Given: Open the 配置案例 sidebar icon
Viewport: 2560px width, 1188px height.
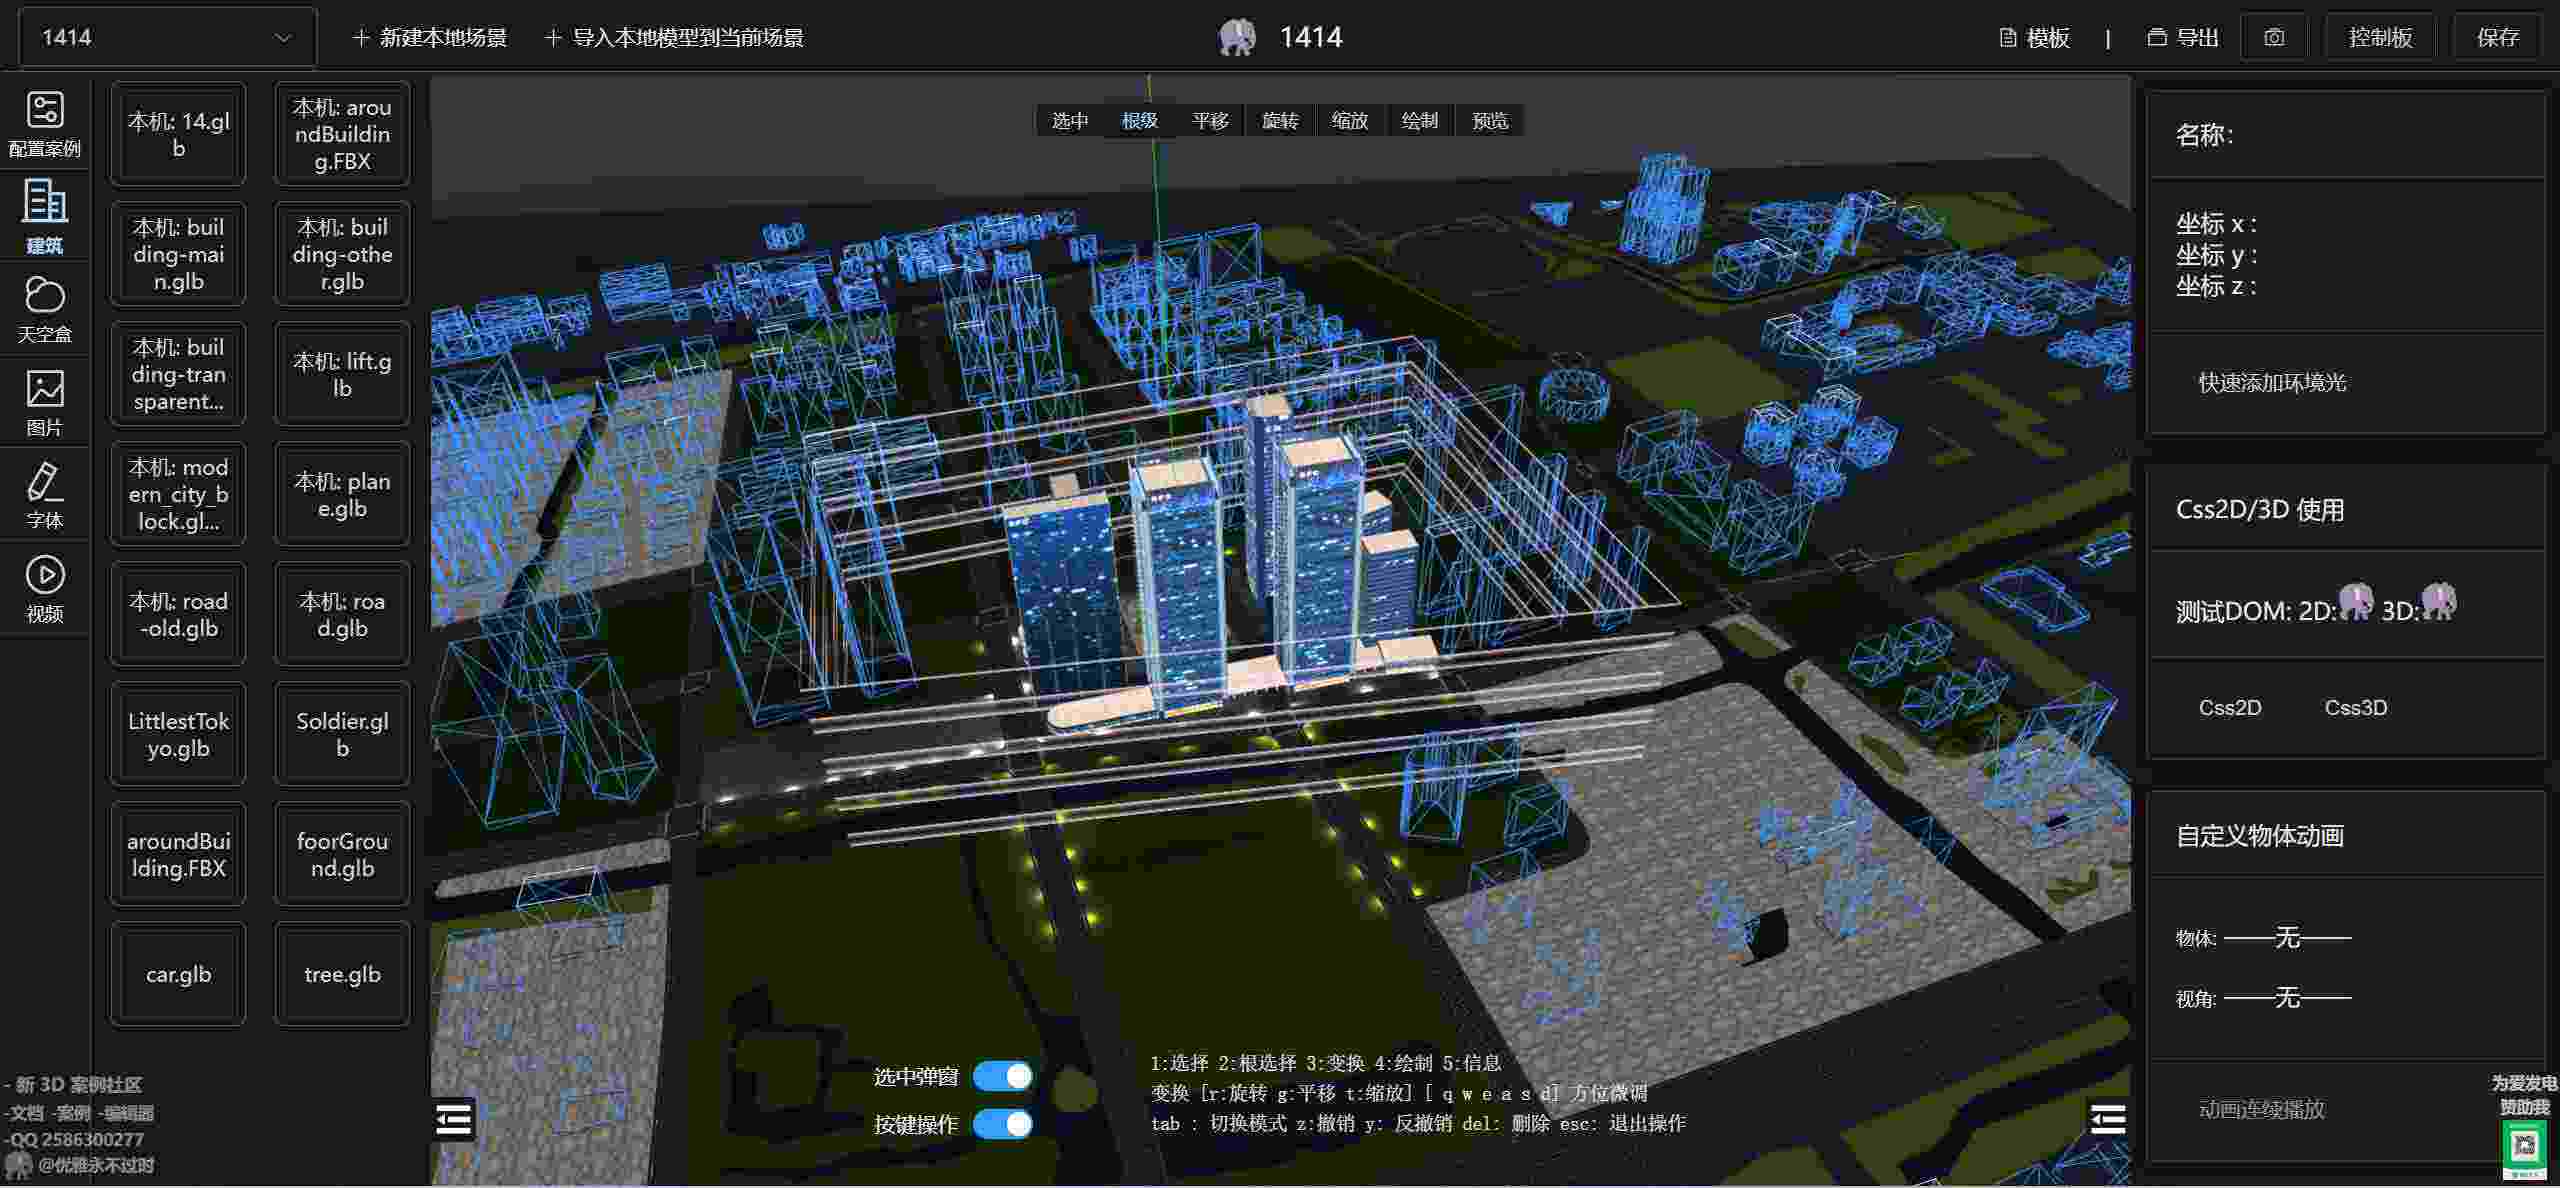Looking at the screenshot, I should point(44,124).
